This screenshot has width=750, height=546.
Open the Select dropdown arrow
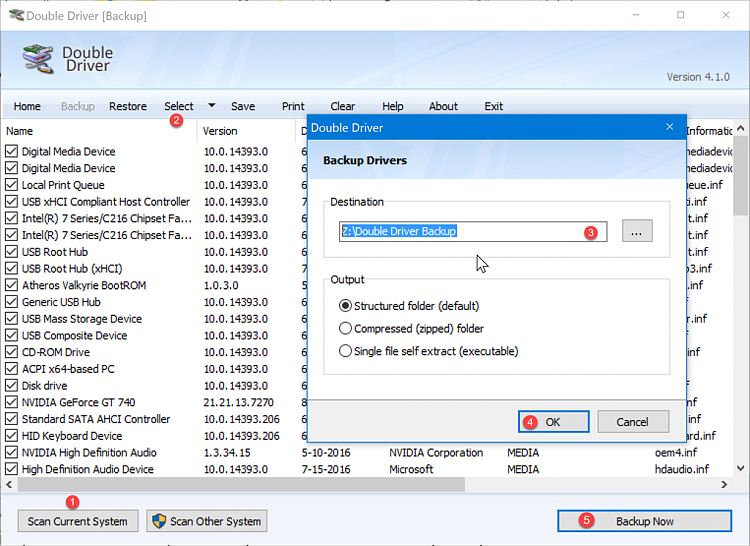coord(211,105)
